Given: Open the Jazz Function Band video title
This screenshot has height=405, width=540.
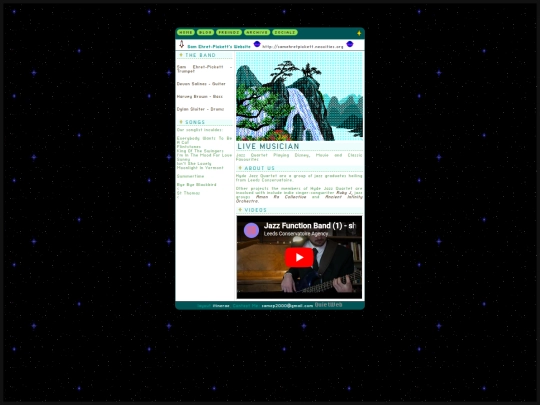Looking at the screenshot, I should (310, 226).
